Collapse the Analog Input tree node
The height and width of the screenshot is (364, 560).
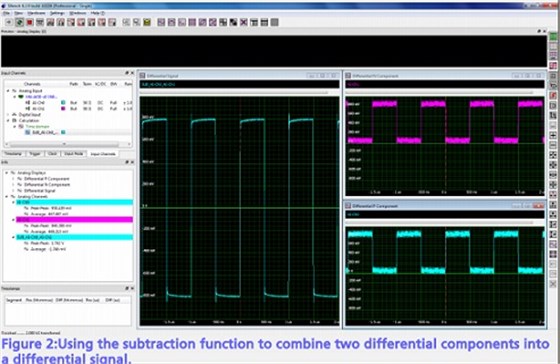(x=8, y=91)
